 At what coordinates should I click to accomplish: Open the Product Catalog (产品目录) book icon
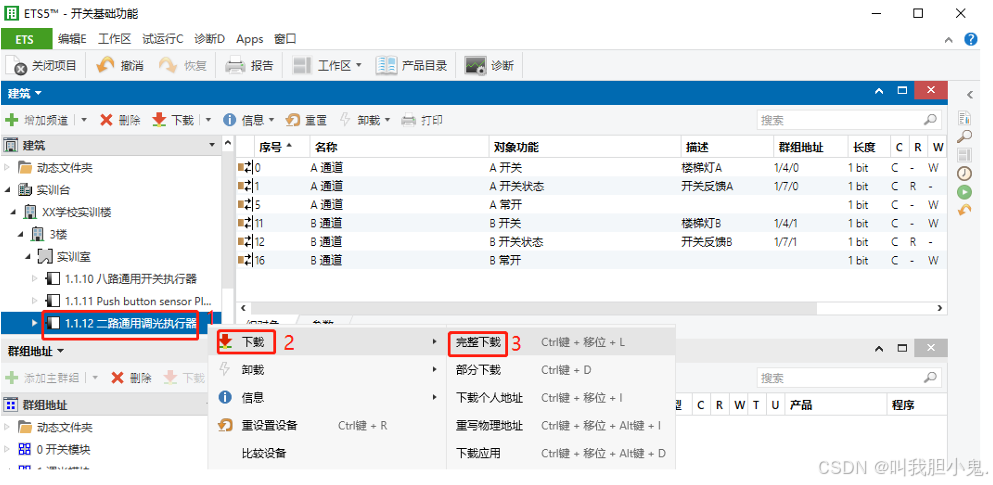[x=386, y=66]
